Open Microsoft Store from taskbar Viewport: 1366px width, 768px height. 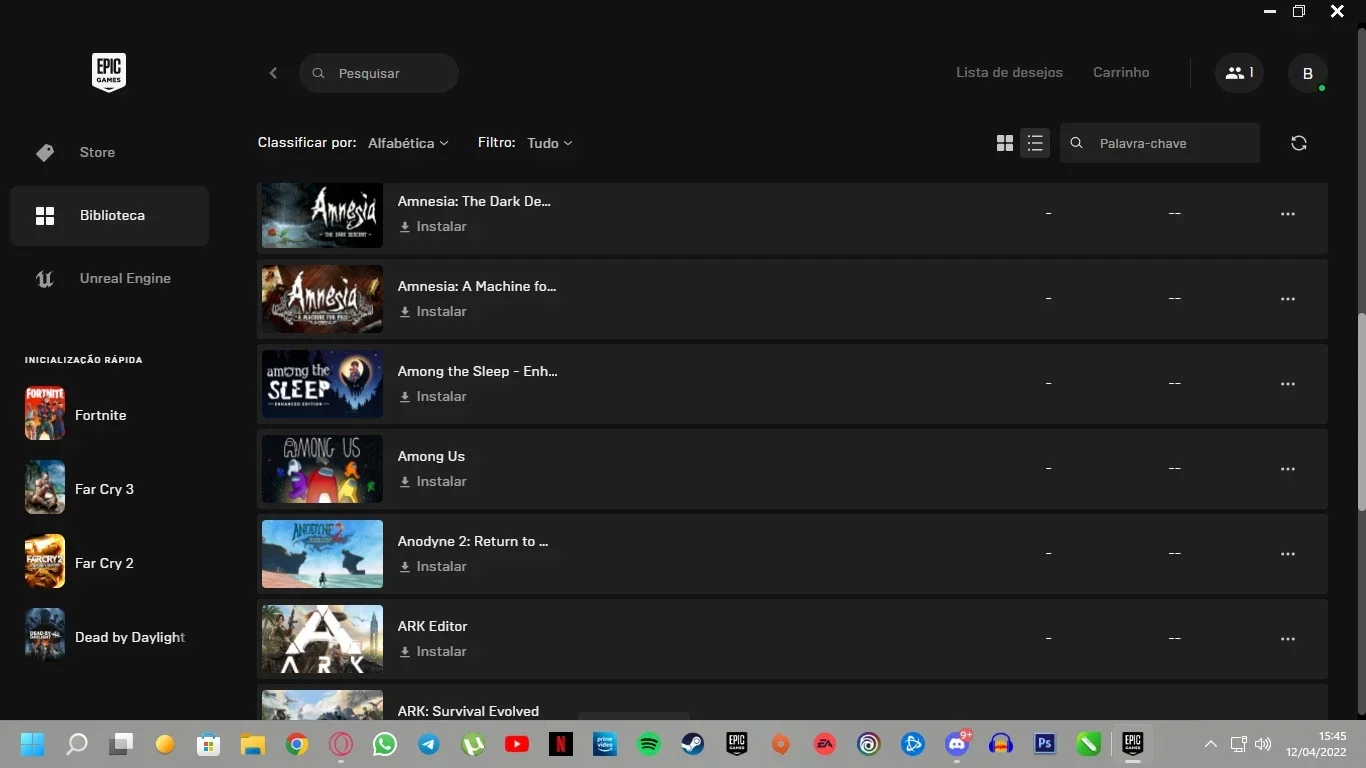pyautogui.click(x=208, y=744)
